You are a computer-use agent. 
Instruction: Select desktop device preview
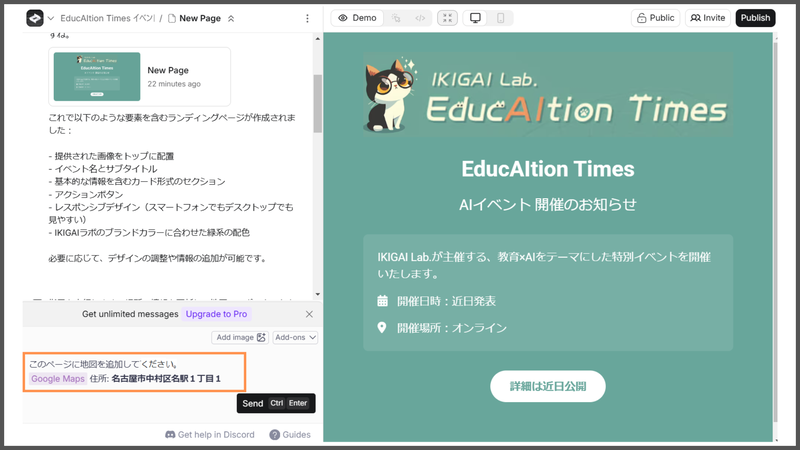pyautogui.click(x=475, y=18)
